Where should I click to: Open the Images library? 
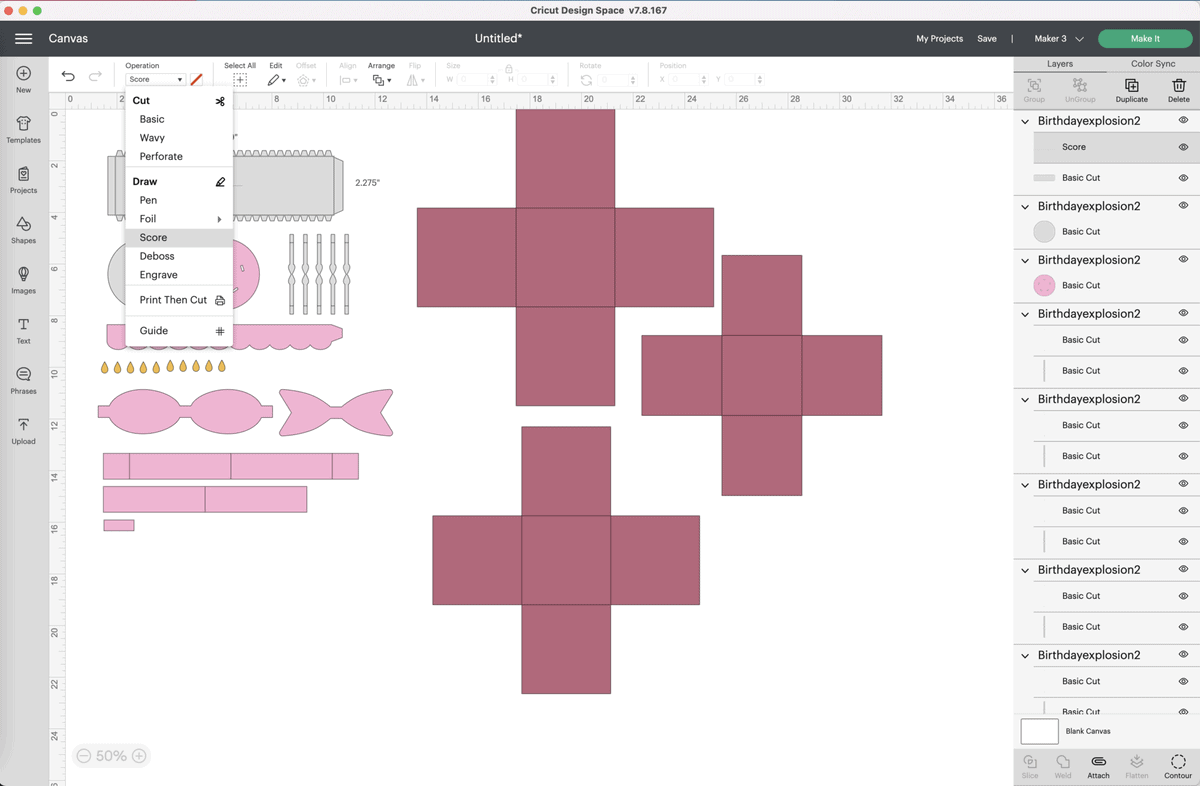tap(23, 278)
